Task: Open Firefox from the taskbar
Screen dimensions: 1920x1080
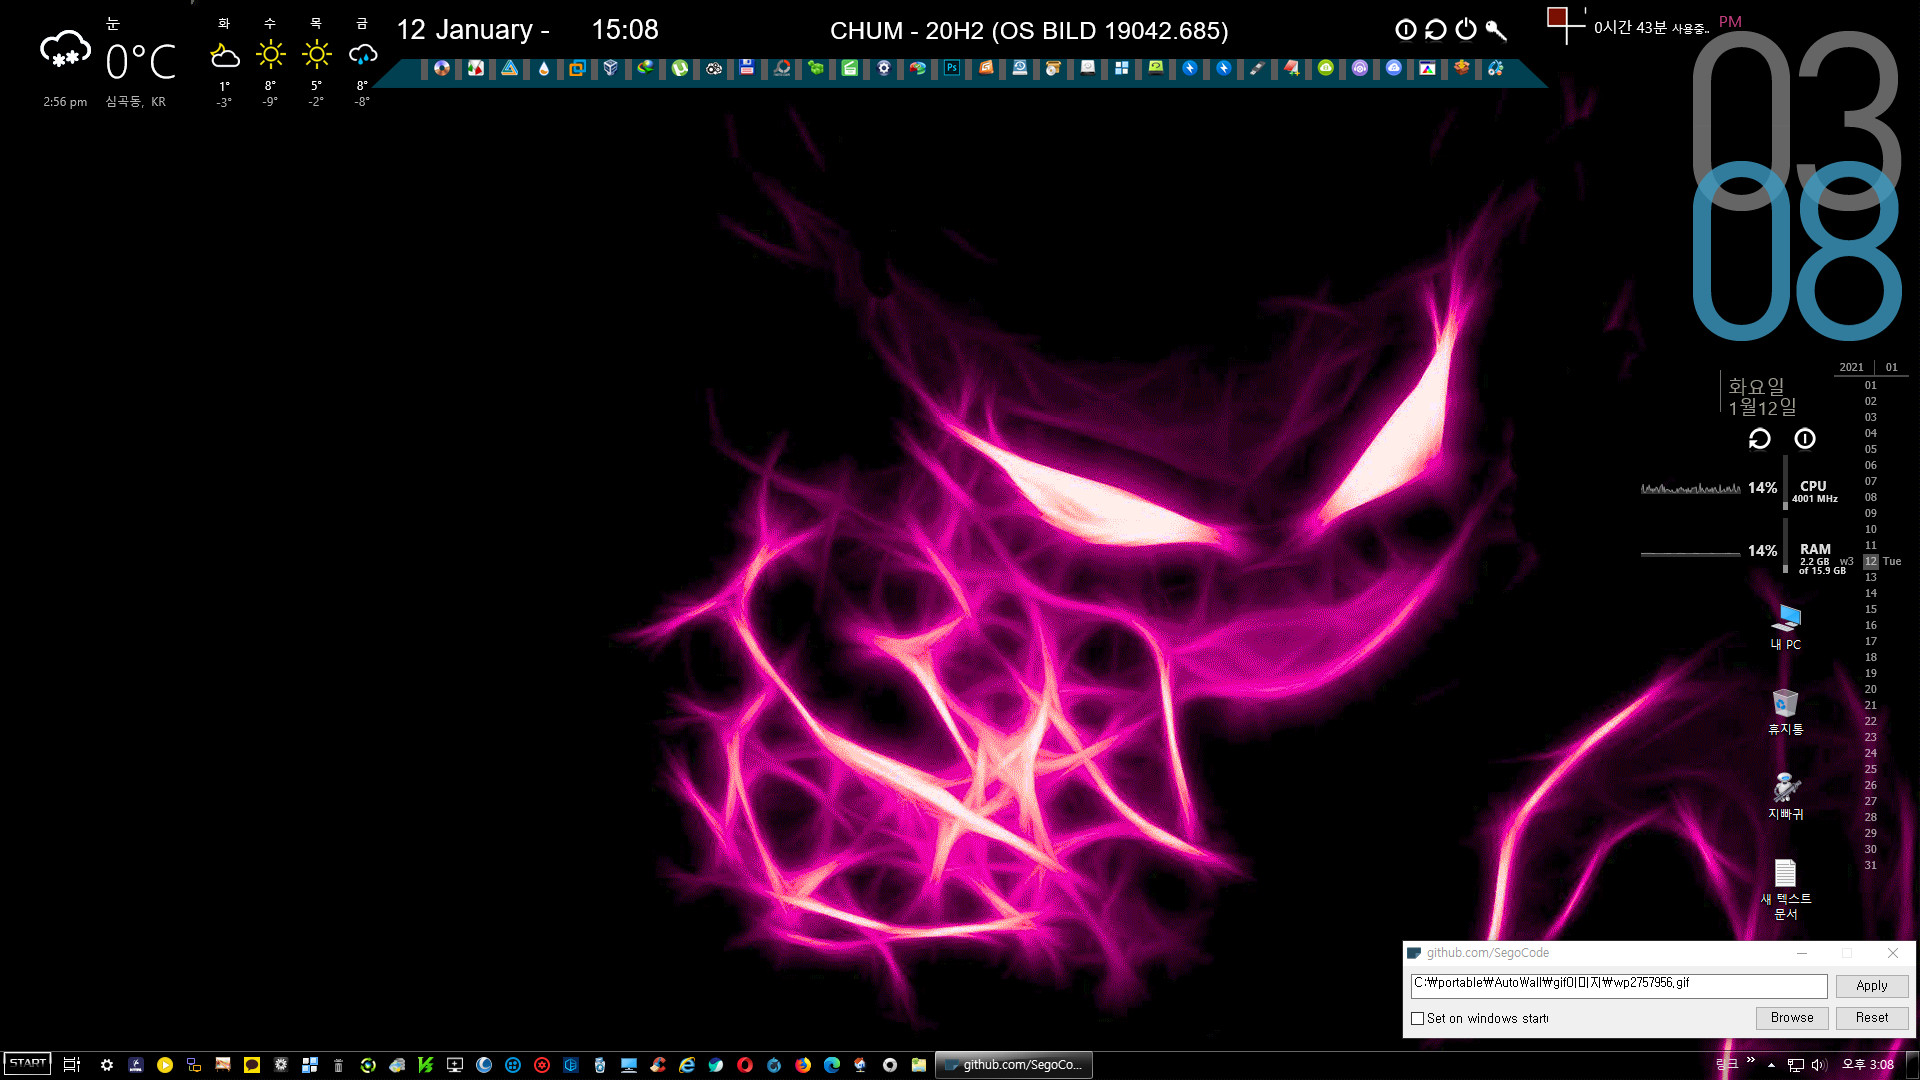Action: 803,1065
